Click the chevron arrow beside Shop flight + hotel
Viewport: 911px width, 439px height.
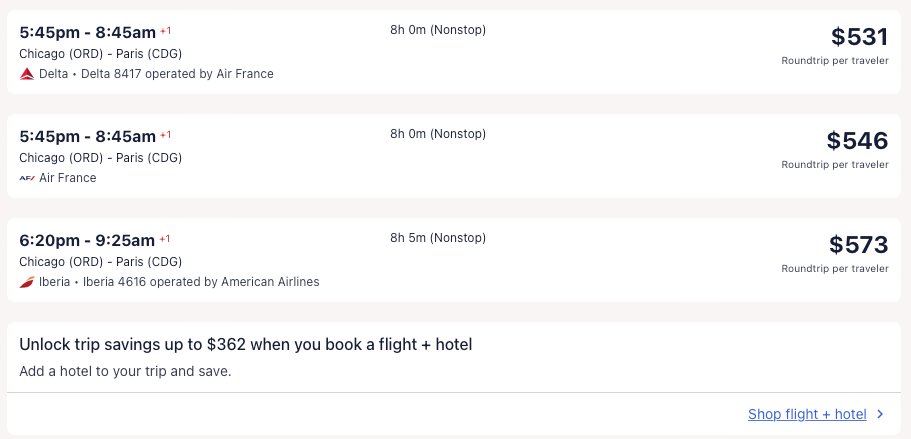coord(880,414)
